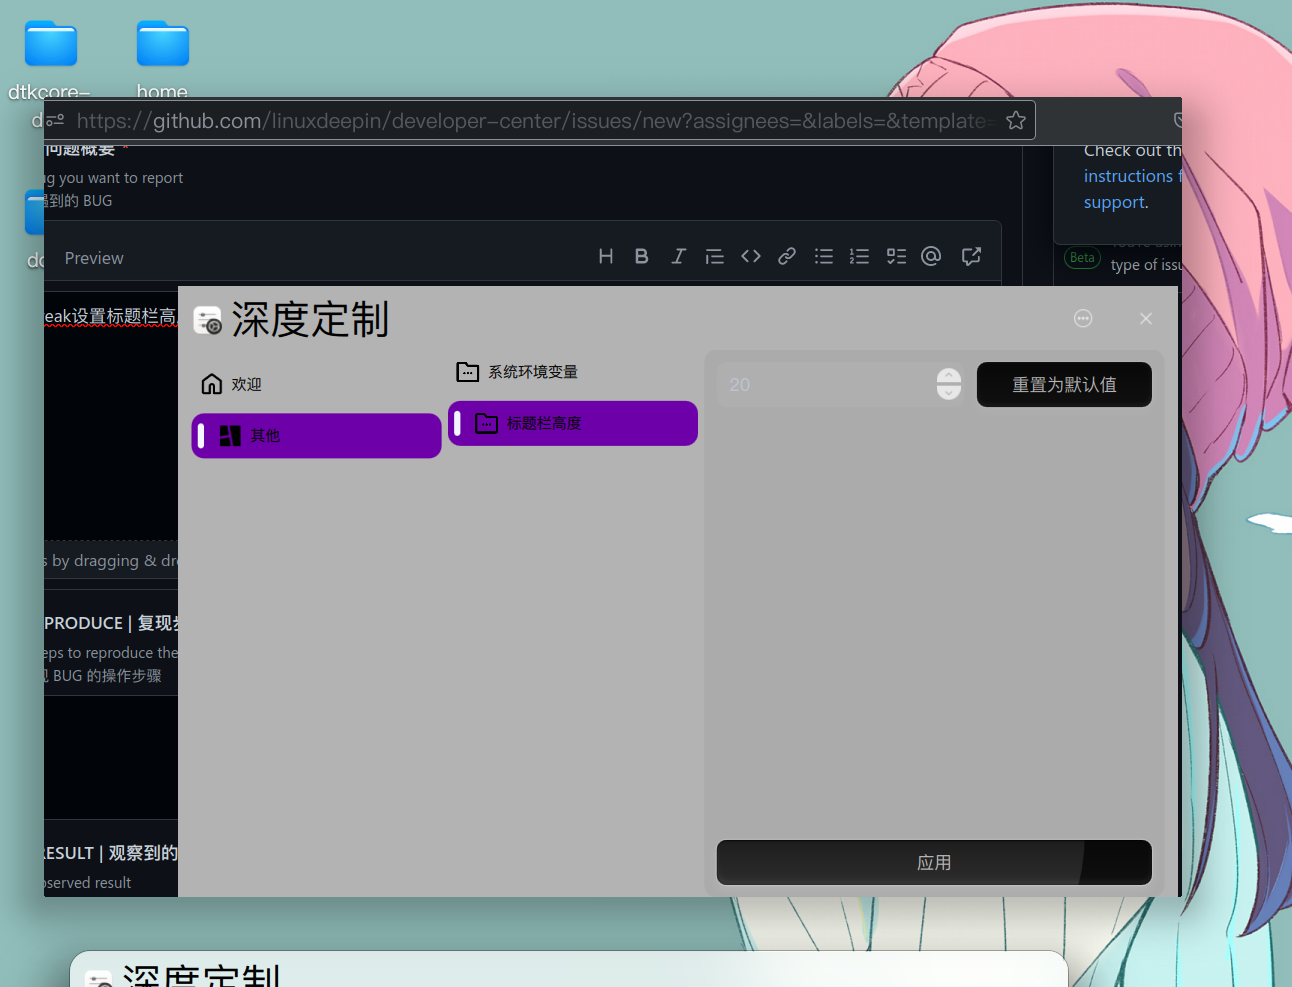Toggle bold formatting in the GitHub editor

tap(642, 256)
